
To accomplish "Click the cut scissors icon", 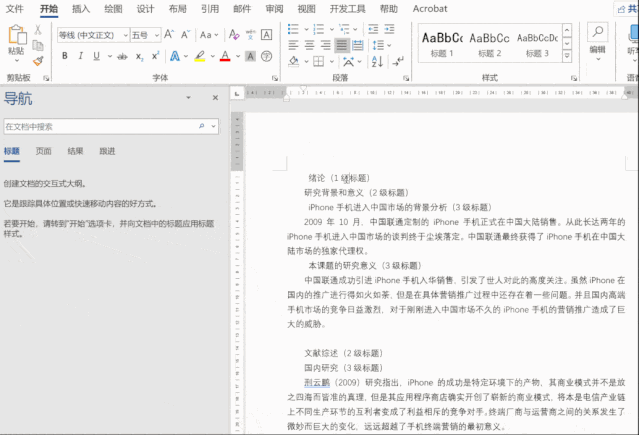I will coord(38,31).
